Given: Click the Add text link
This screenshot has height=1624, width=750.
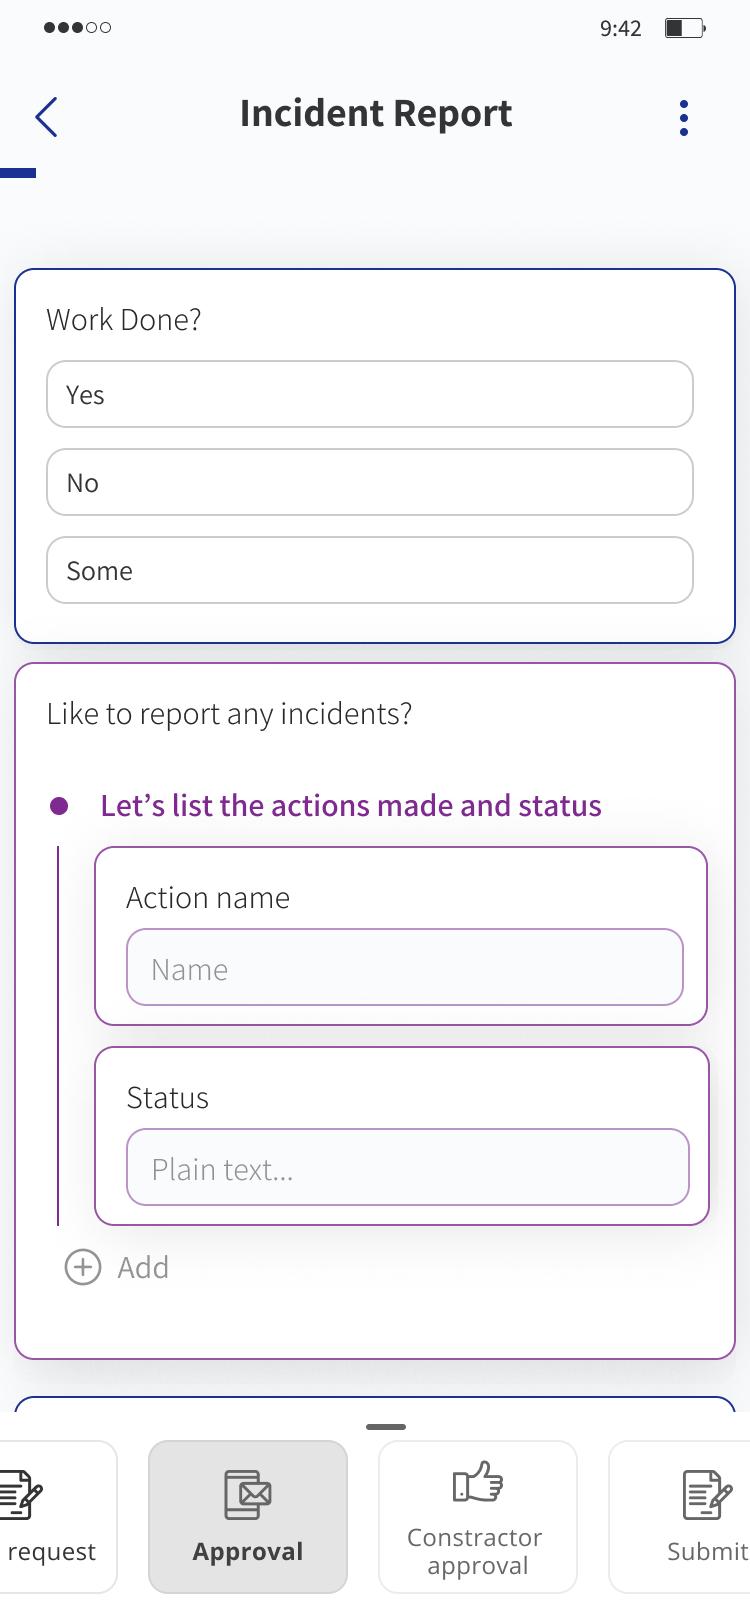Looking at the screenshot, I should tap(143, 1267).
